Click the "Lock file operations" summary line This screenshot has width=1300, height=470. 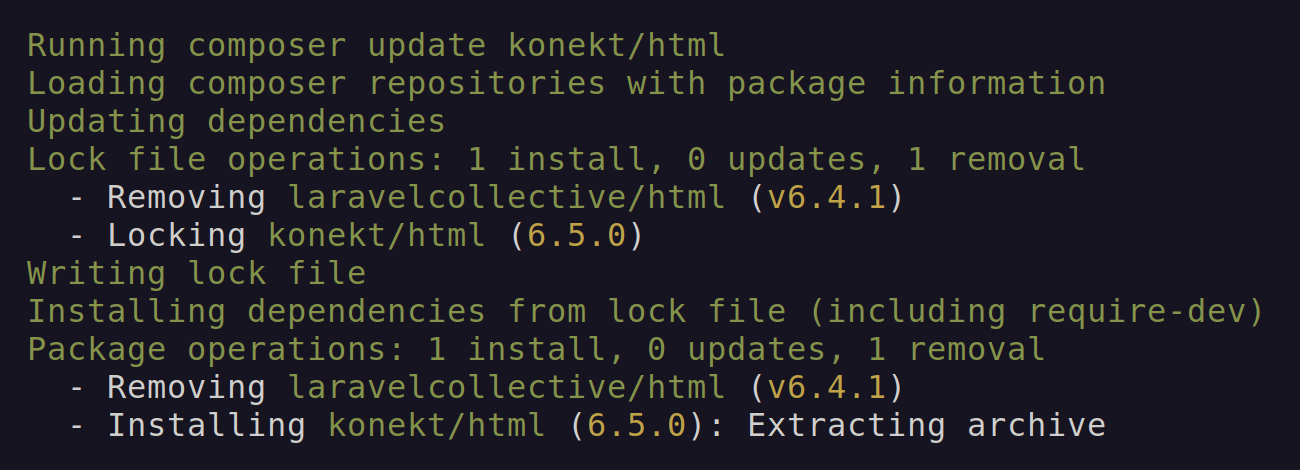(555, 160)
